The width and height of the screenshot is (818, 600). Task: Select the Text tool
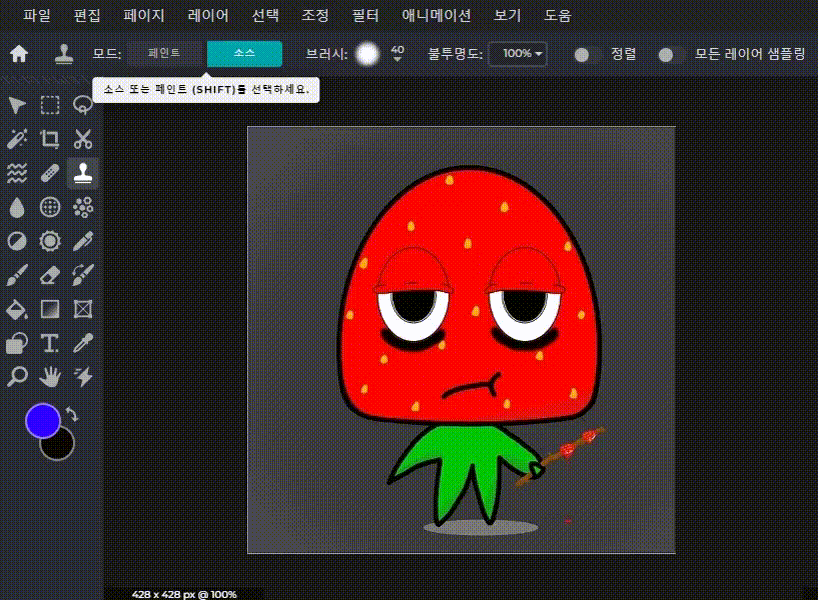point(50,343)
